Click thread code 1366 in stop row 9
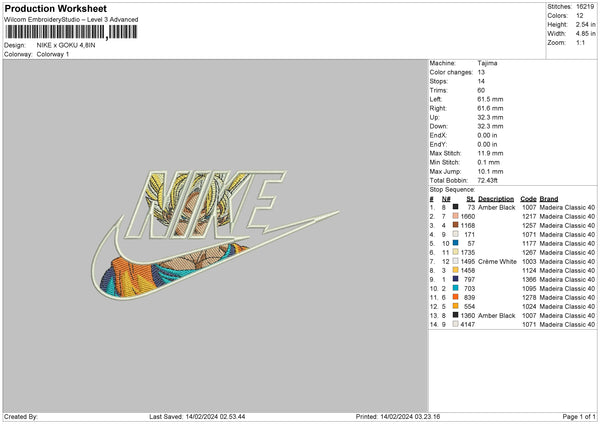600x424 pixels. point(529,280)
